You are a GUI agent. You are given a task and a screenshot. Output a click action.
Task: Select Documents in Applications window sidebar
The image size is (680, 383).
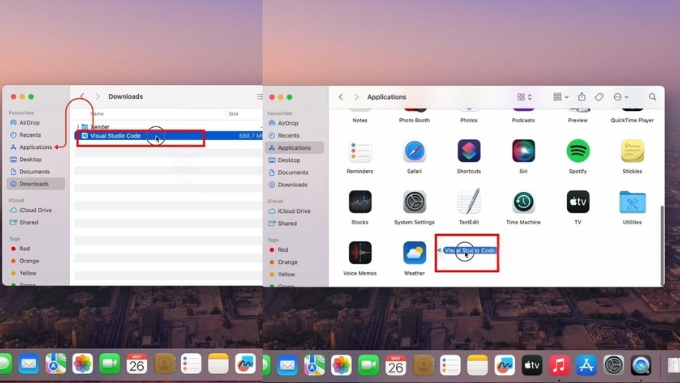[294, 172]
